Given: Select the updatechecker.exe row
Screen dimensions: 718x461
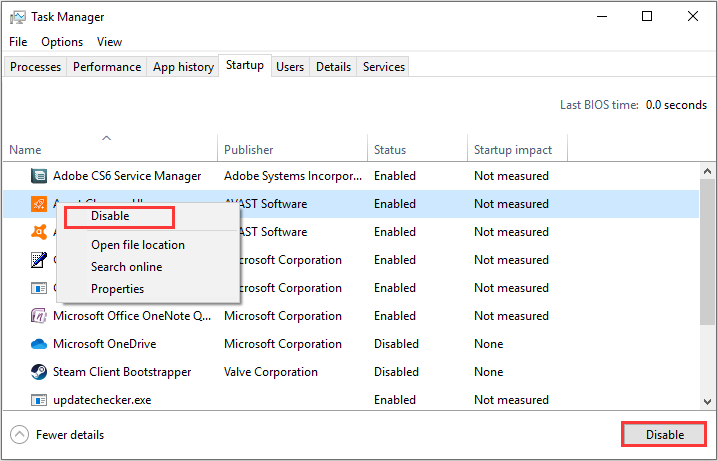Looking at the screenshot, I should click(x=351, y=400).
